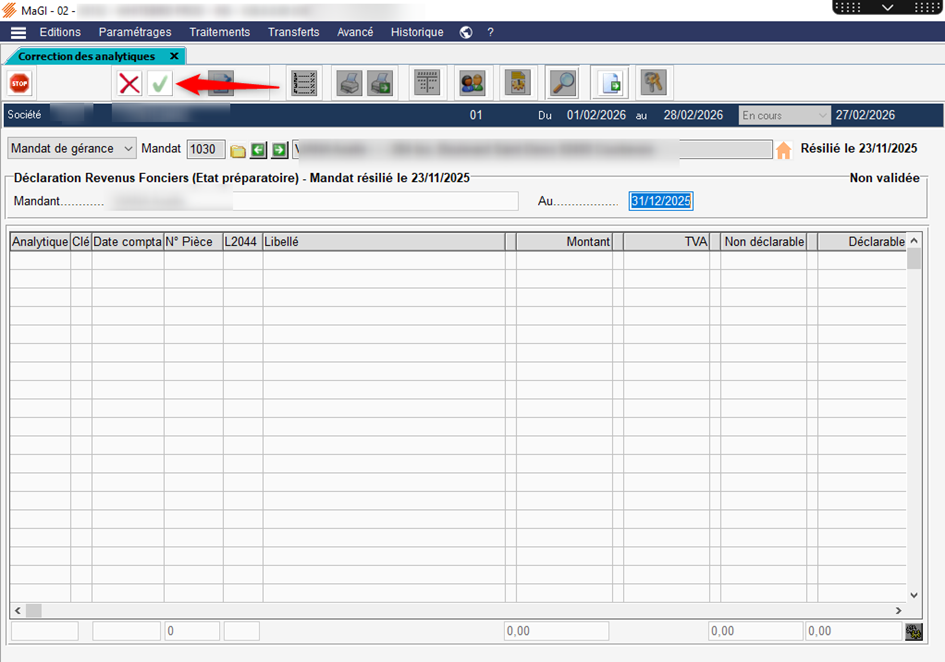Click the red STOP icon
Image resolution: width=945 pixels, height=662 pixels.
tap(19, 83)
